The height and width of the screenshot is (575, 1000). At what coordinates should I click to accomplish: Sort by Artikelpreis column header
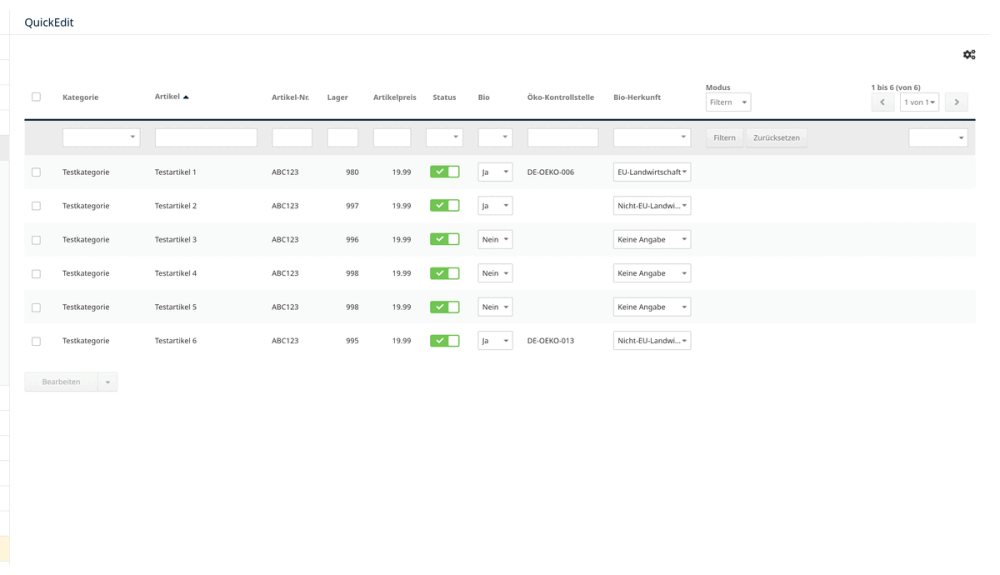pos(395,98)
